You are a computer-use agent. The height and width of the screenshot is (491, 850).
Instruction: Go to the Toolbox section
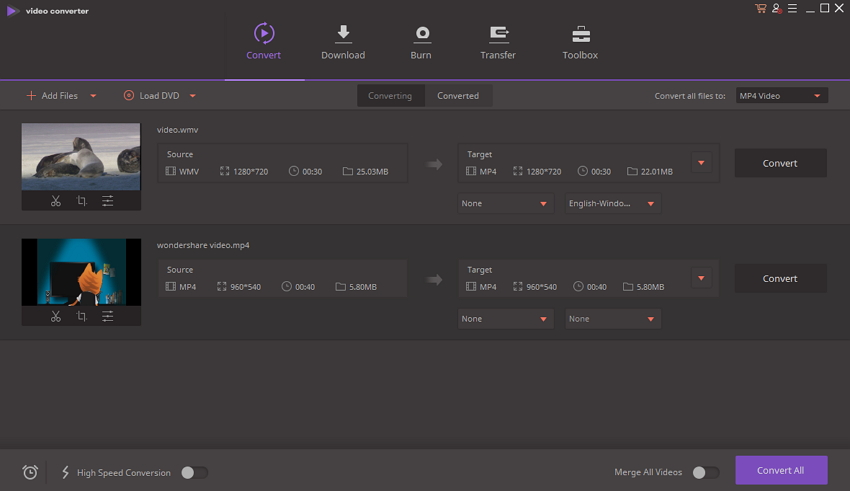(x=580, y=43)
